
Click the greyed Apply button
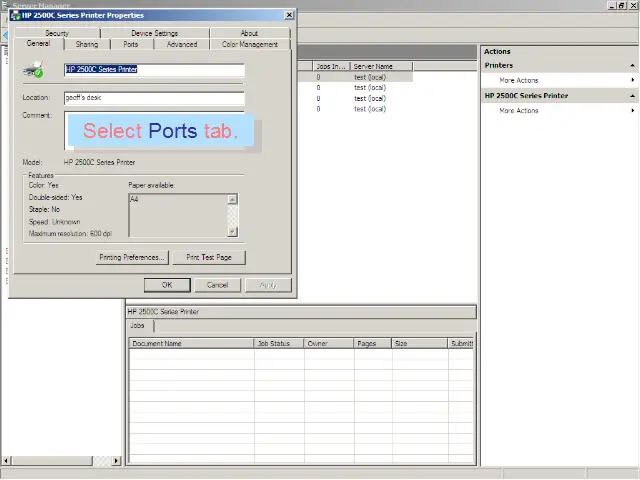coord(268,285)
